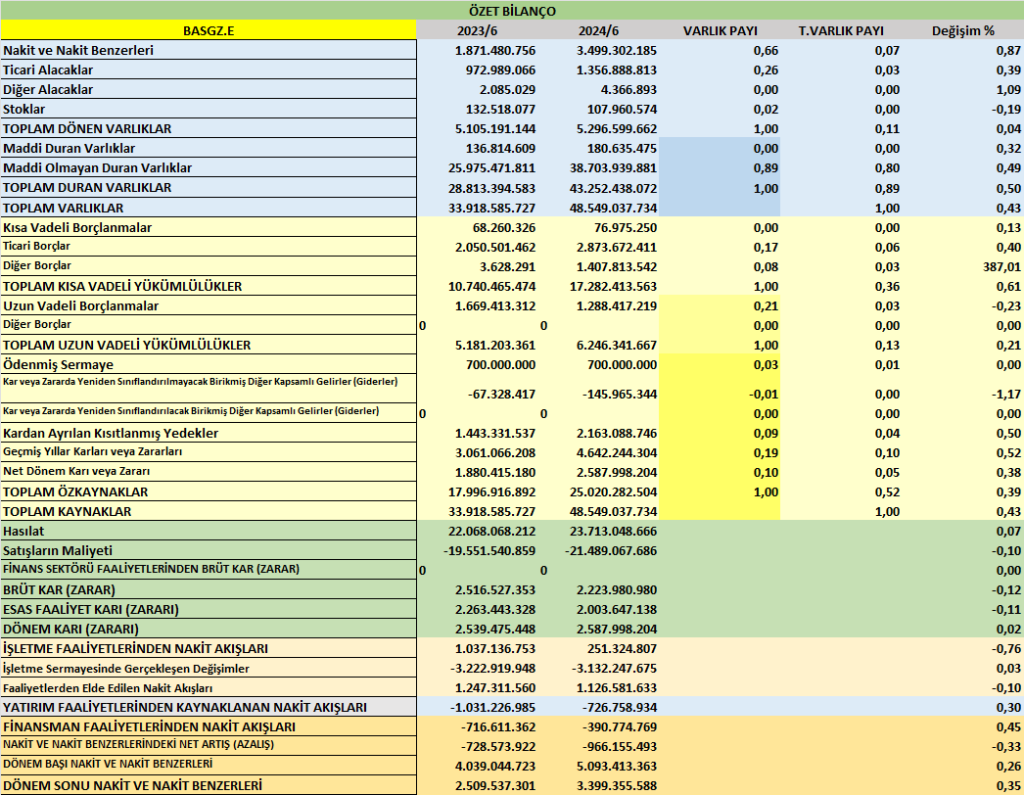The width and height of the screenshot is (1024, 795).
Task: Select the ÖZET BİLANÇO title cell
Action: click(512, 10)
